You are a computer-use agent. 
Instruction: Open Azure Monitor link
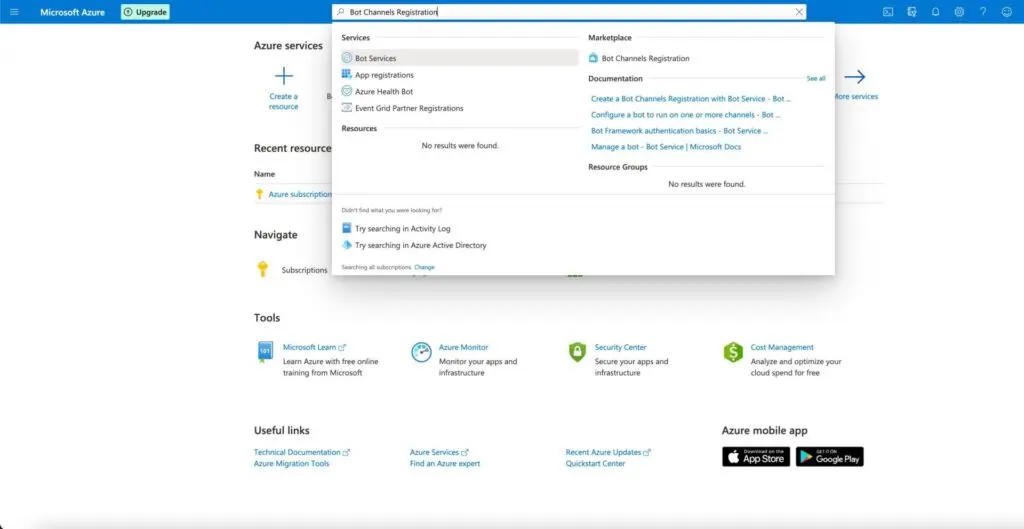click(x=463, y=347)
